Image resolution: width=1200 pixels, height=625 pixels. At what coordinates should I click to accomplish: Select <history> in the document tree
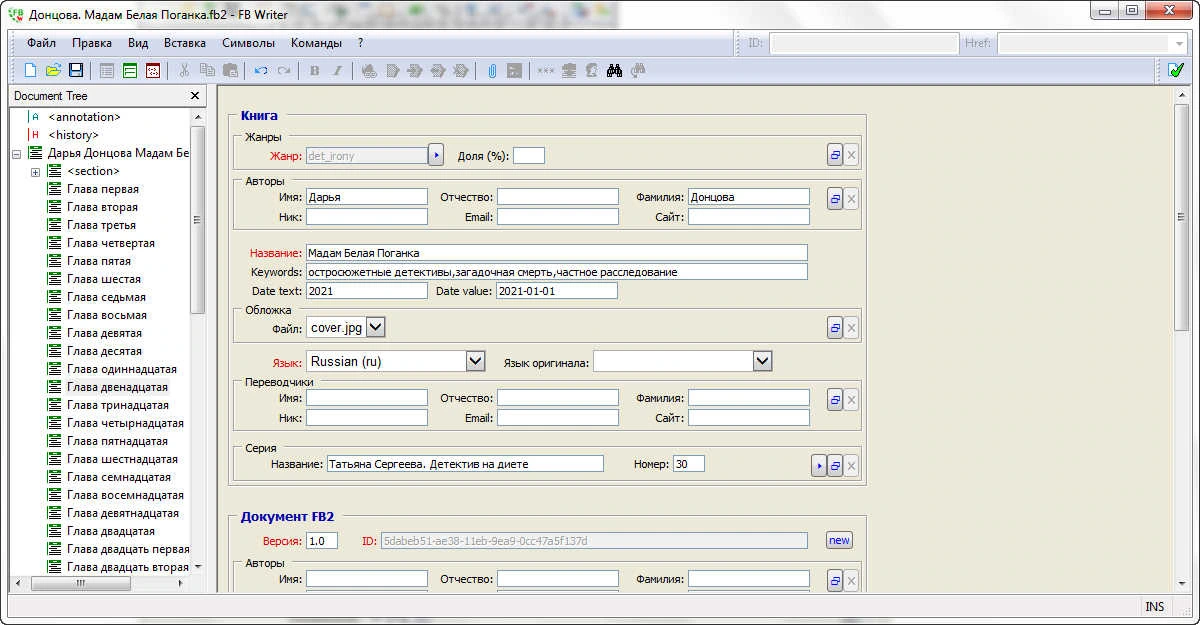(x=73, y=135)
